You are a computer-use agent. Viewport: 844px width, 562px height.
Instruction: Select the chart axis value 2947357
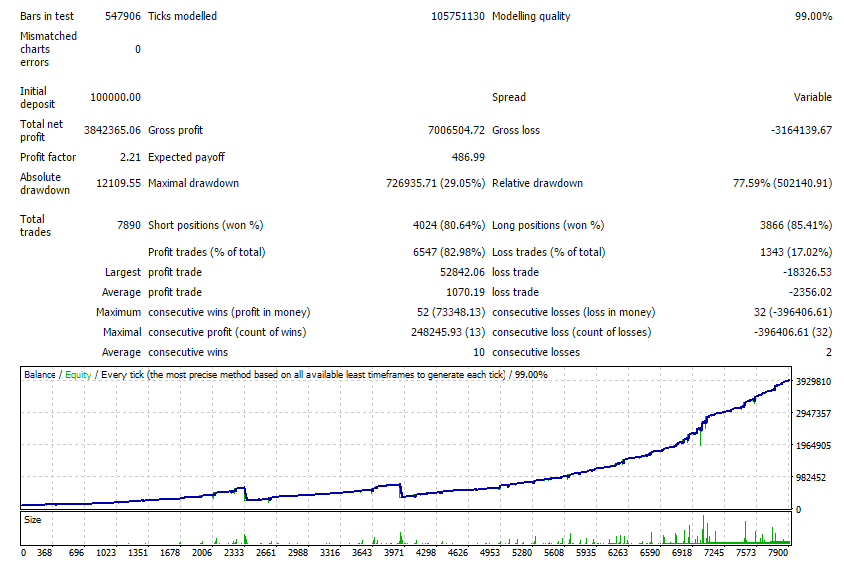pos(813,413)
